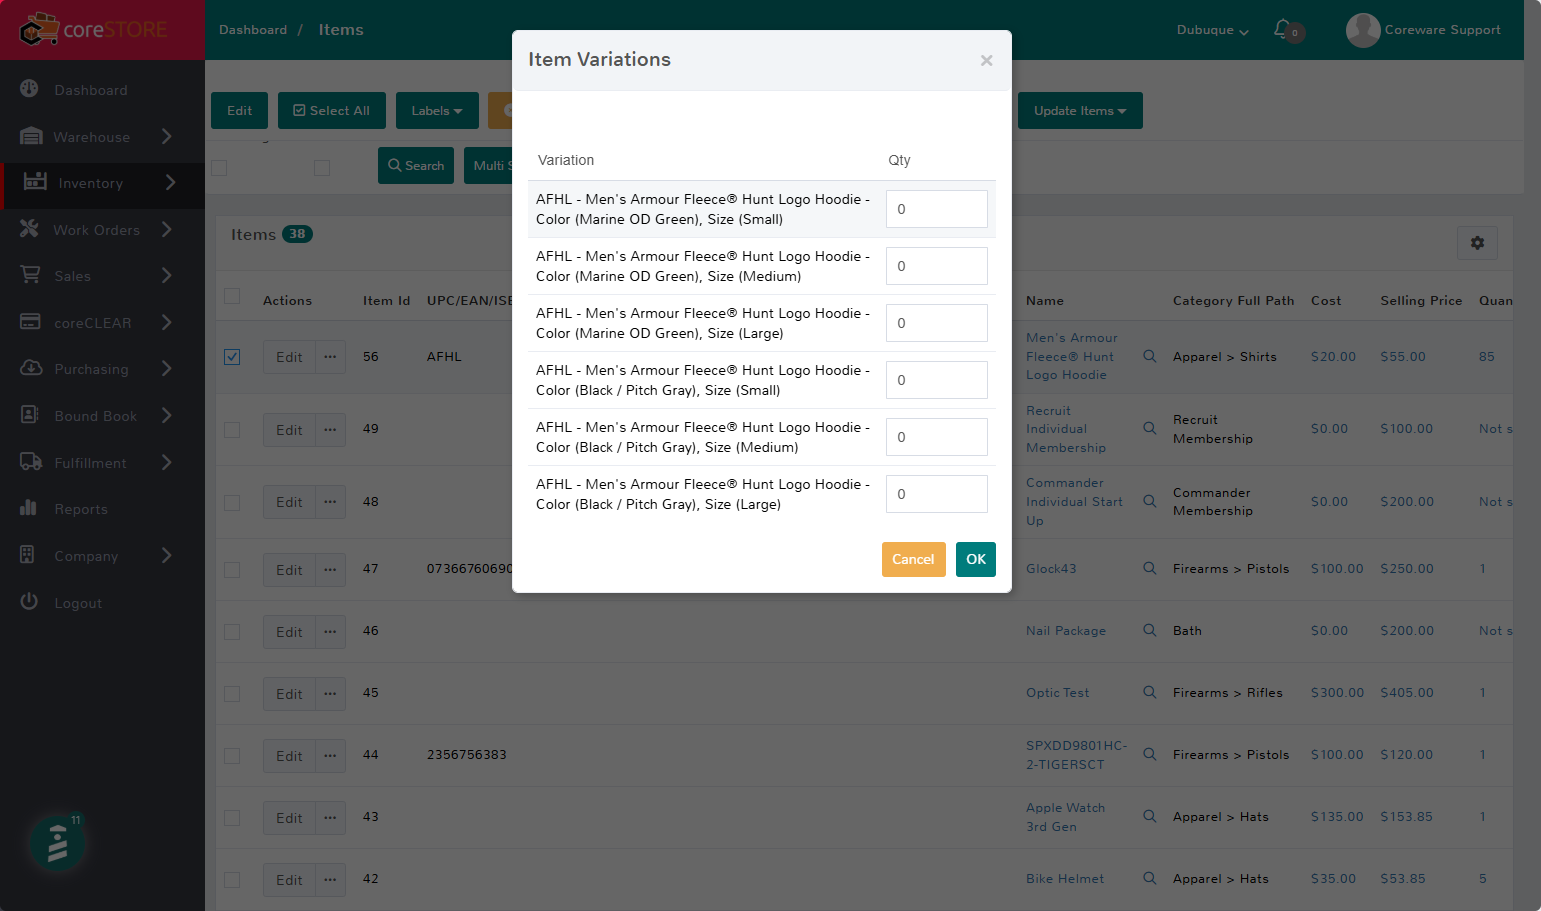Click the Warehouse sidebar icon
The width and height of the screenshot is (1541, 911).
point(31,136)
